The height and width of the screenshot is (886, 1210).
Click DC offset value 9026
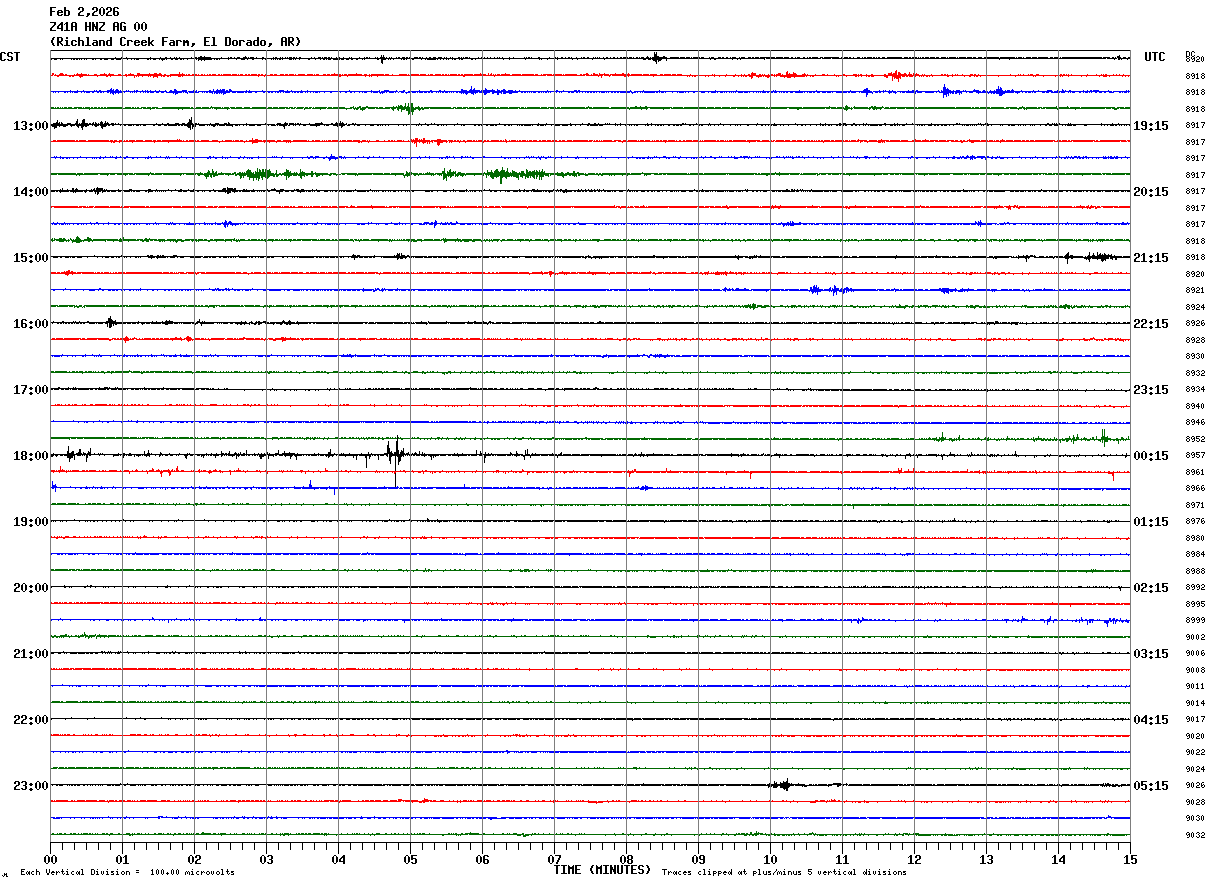pyautogui.click(x=1195, y=786)
